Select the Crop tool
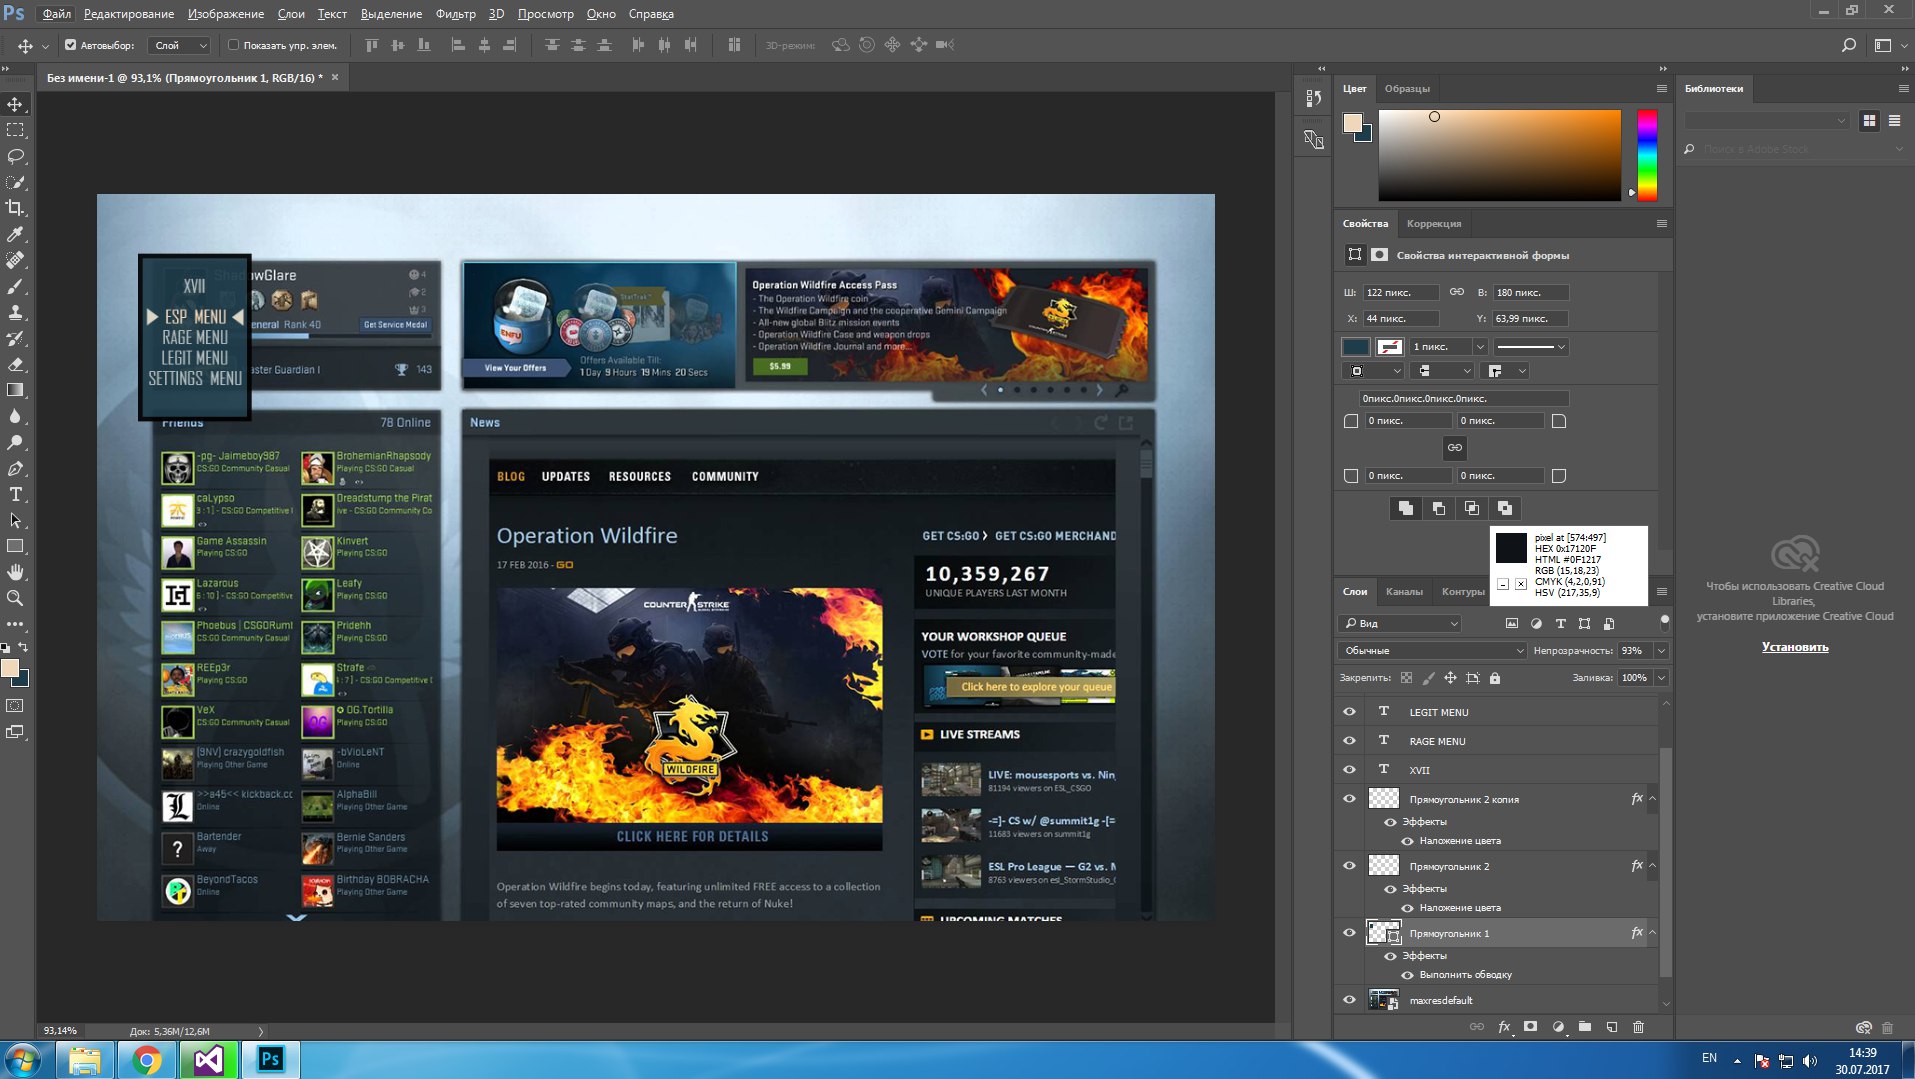Screen dimensions: 1915x1079 tap(15, 208)
